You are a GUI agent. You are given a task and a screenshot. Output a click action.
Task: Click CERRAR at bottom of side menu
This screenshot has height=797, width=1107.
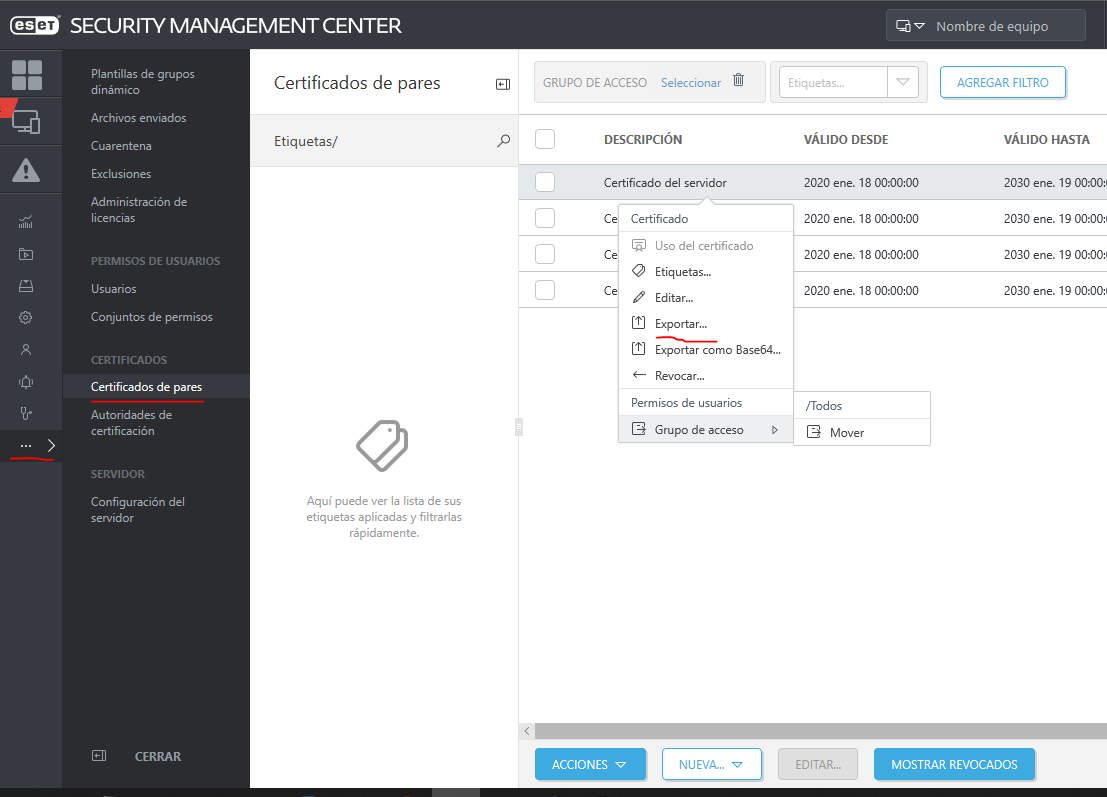(158, 756)
